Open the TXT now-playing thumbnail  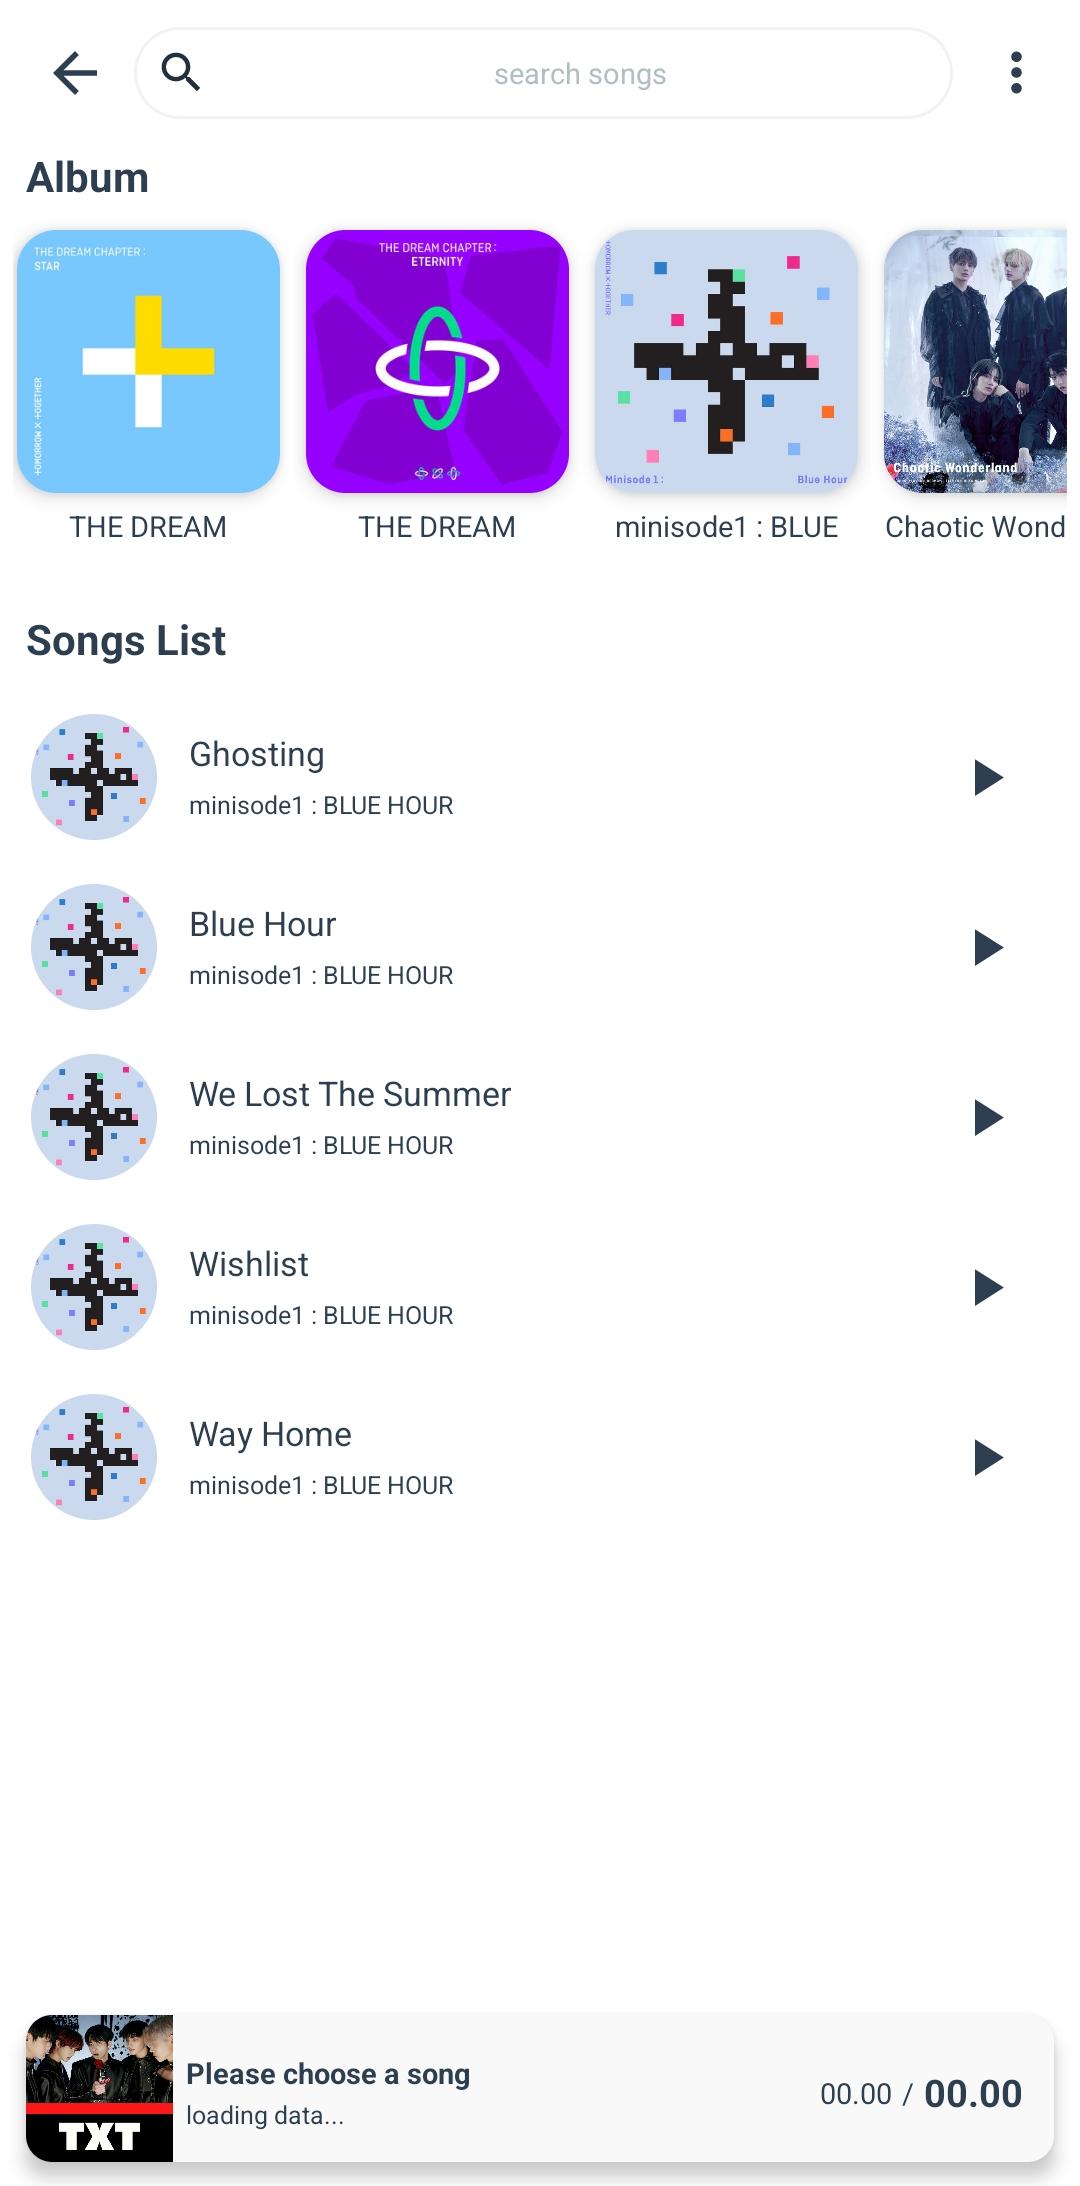pos(99,2088)
